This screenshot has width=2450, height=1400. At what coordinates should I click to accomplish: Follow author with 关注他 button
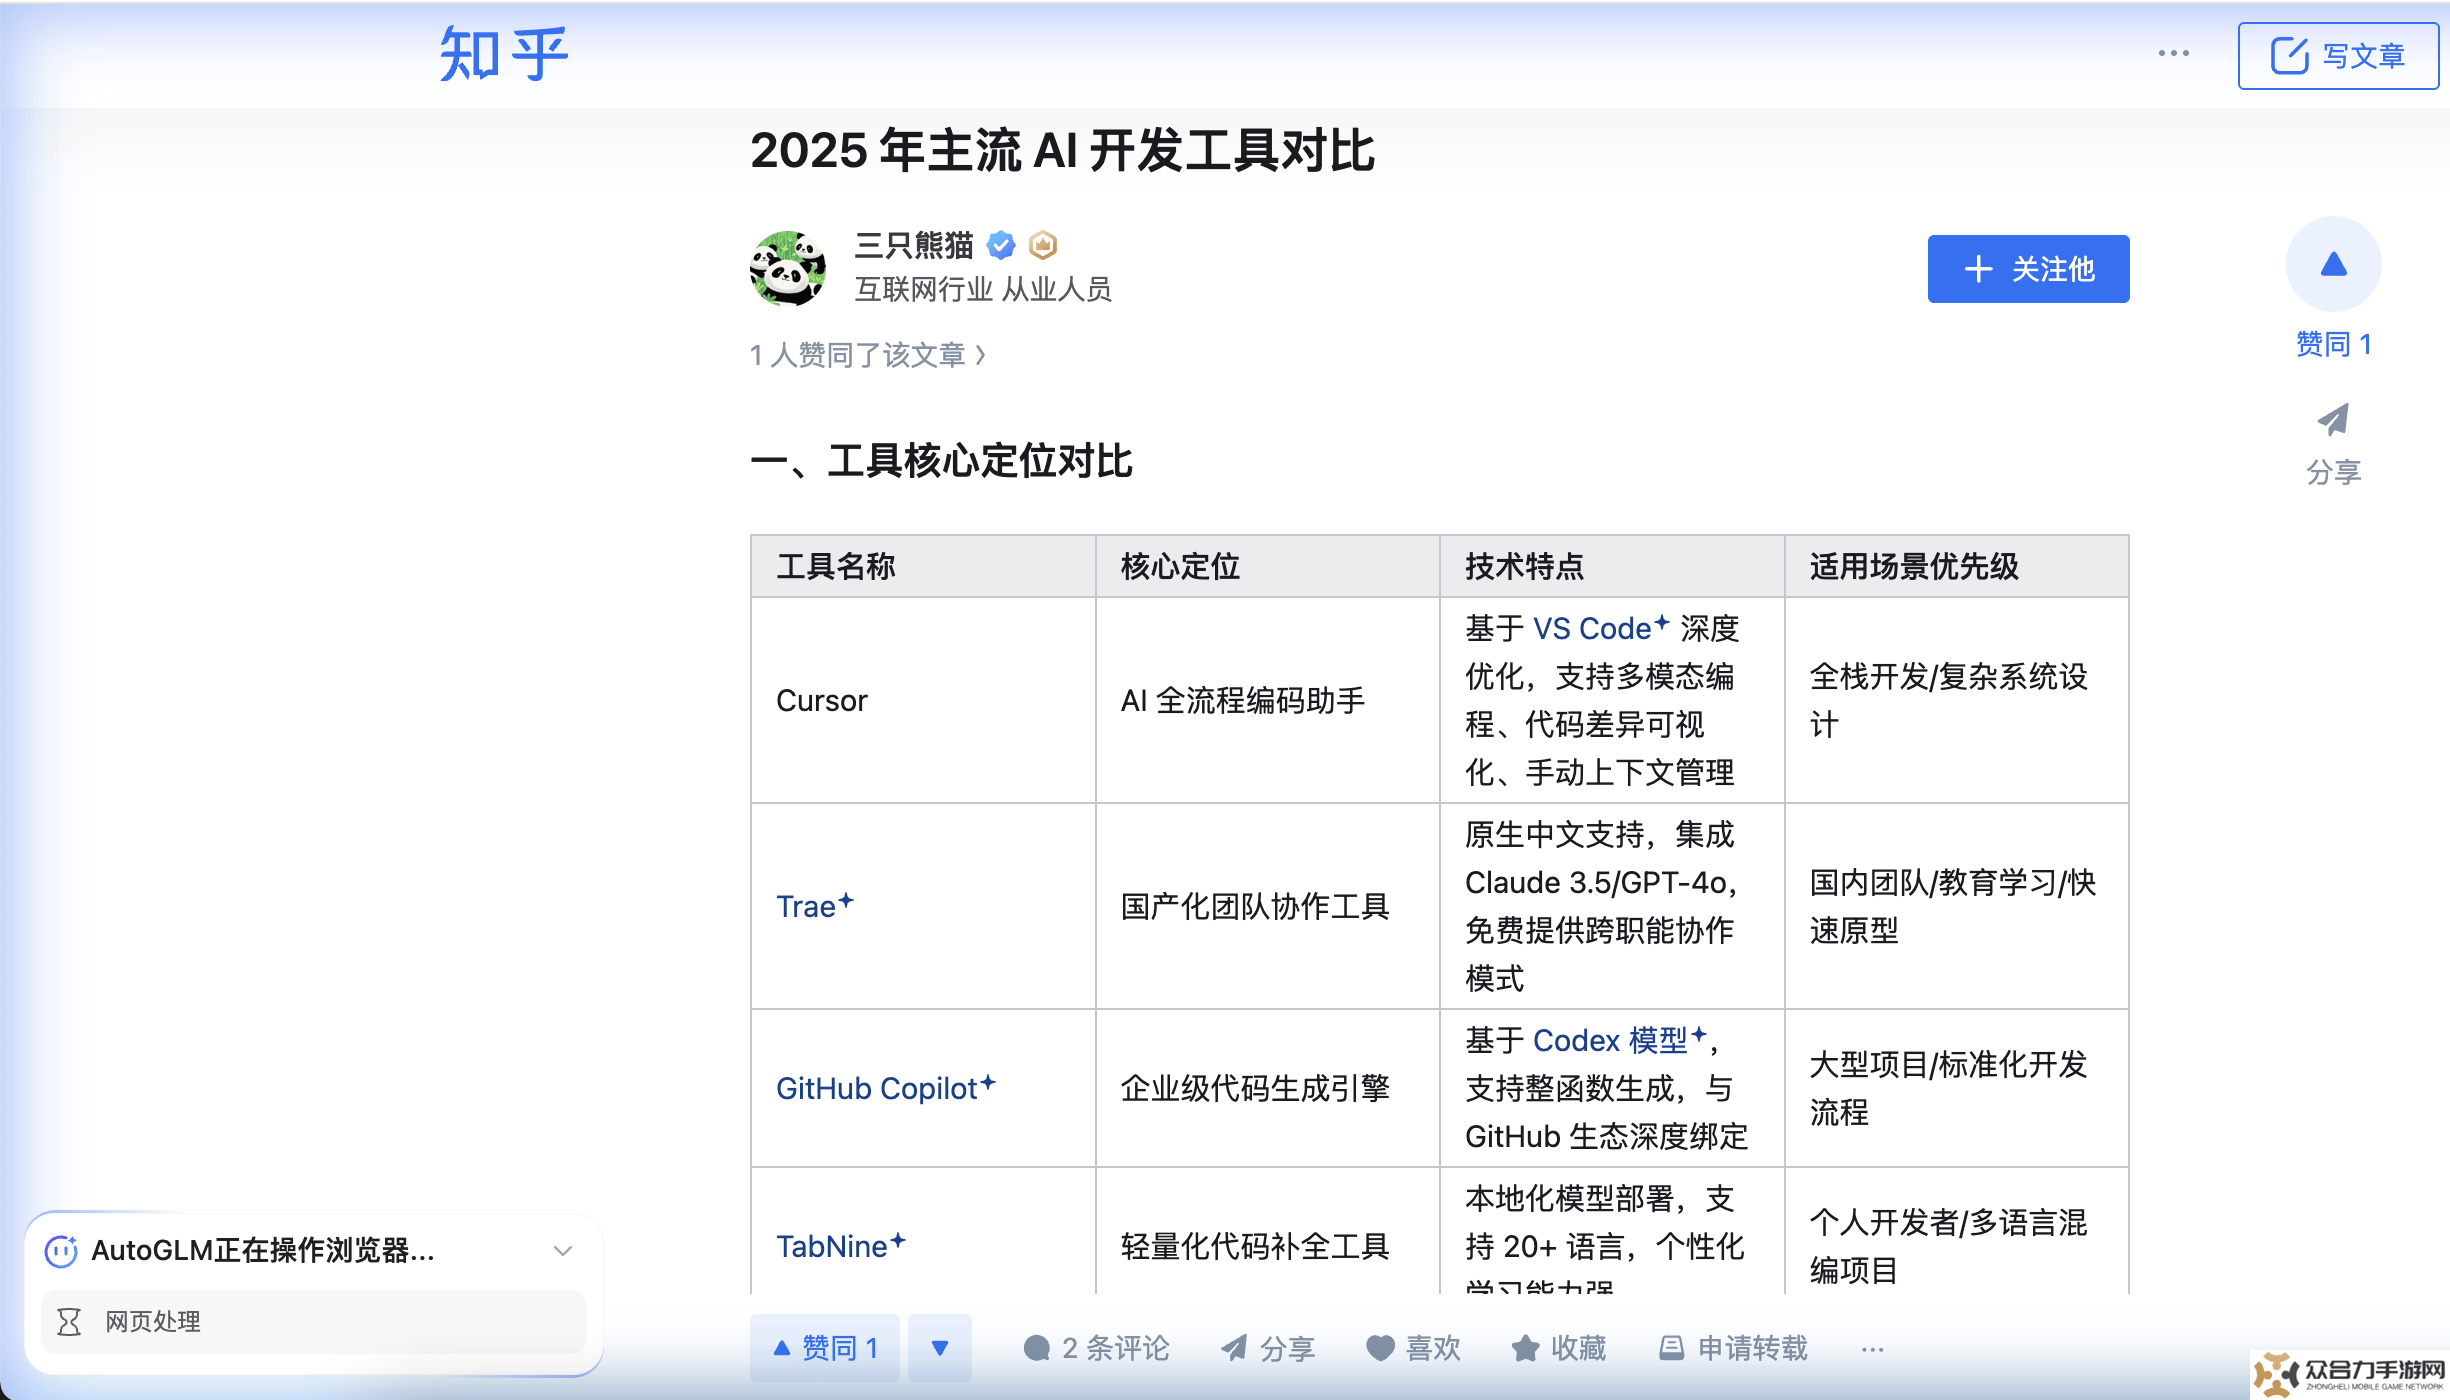[2028, 269]
